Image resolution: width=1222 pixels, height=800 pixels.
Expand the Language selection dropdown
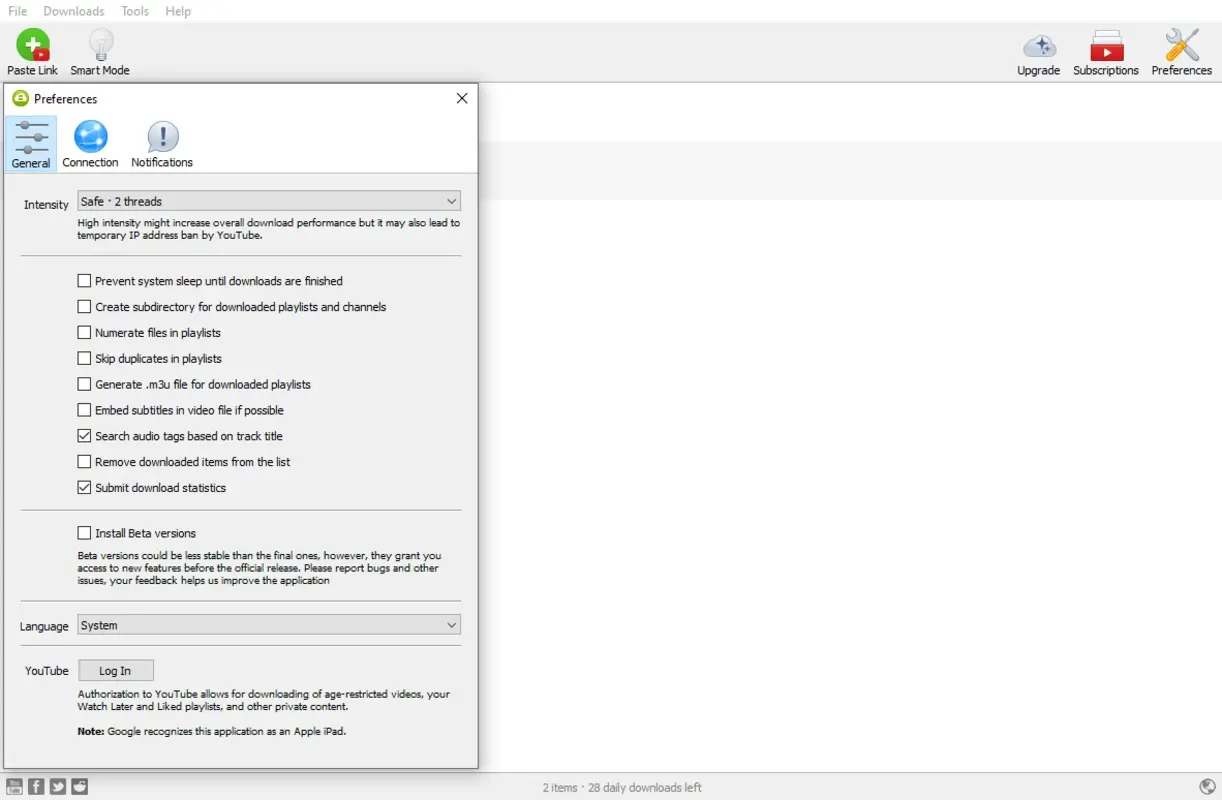pos(268,624)
